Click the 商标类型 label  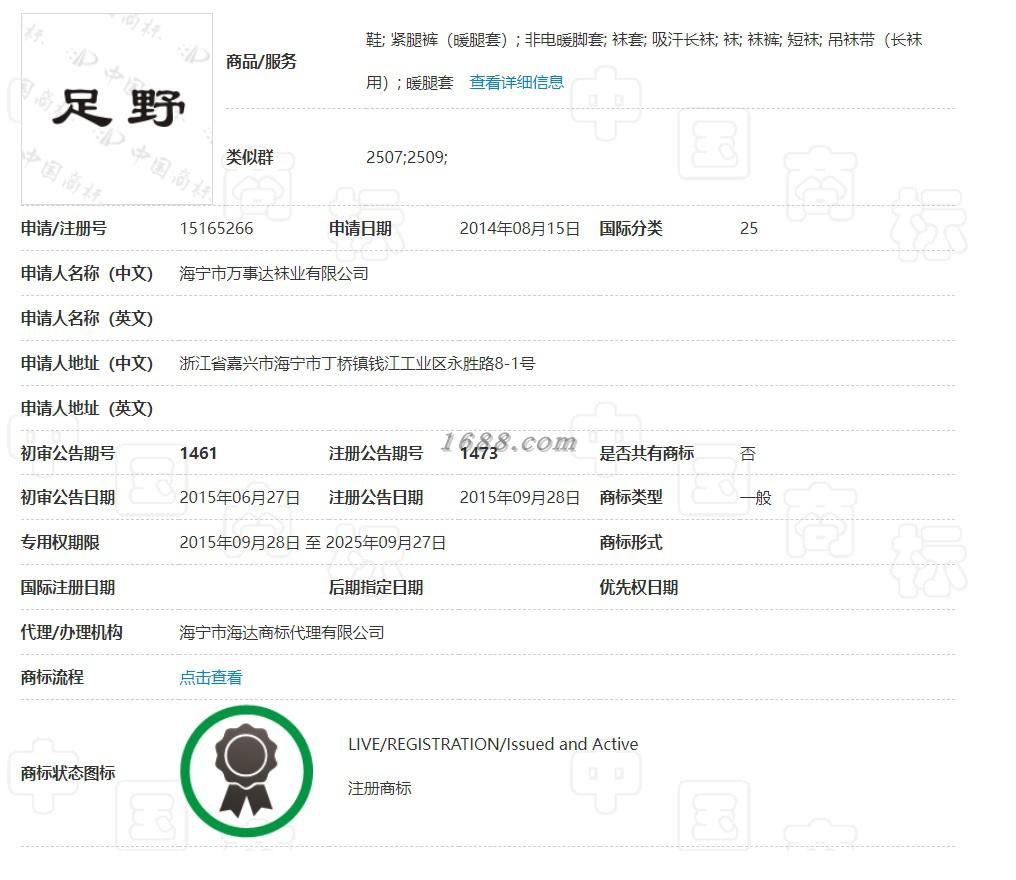630,498
